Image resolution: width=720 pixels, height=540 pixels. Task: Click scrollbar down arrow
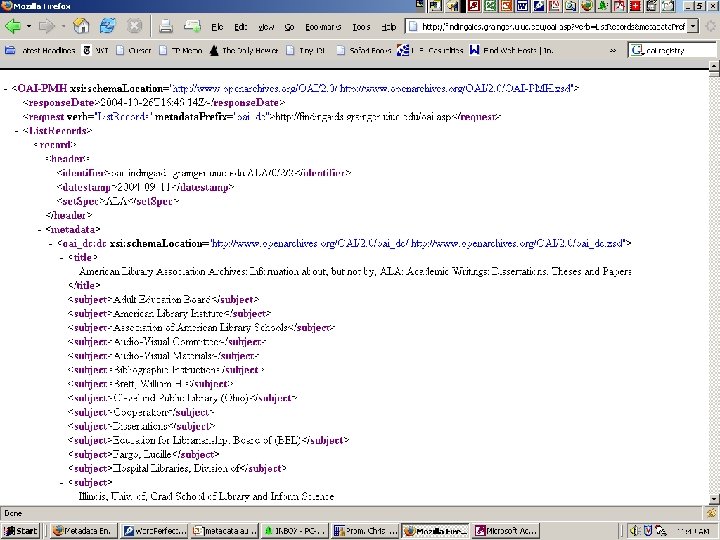(714, 499)
